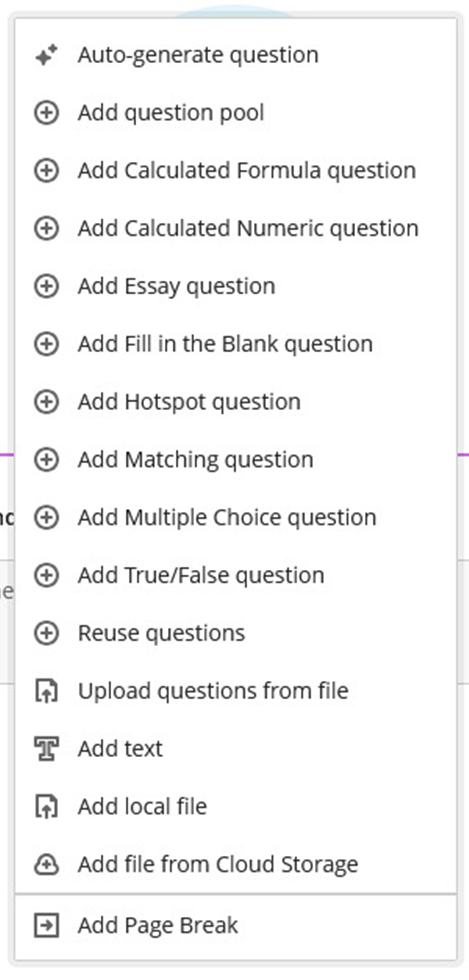Choose Add Essay question
This screenshot has width=469, height=980.
(236, 286)
